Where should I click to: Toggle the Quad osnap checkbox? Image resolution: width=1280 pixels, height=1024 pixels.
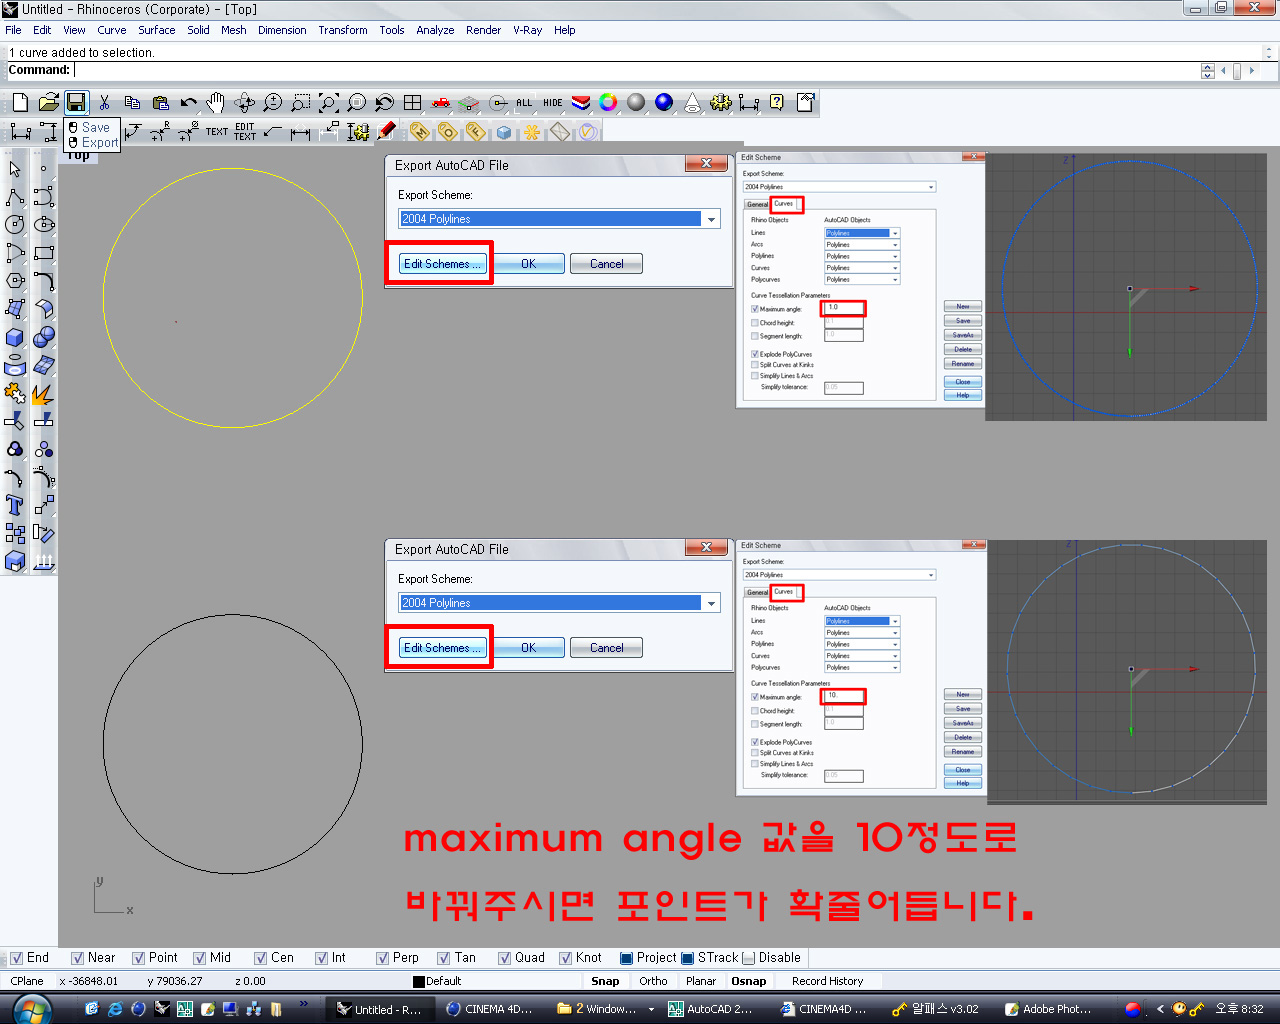click(x=504, y=958)
